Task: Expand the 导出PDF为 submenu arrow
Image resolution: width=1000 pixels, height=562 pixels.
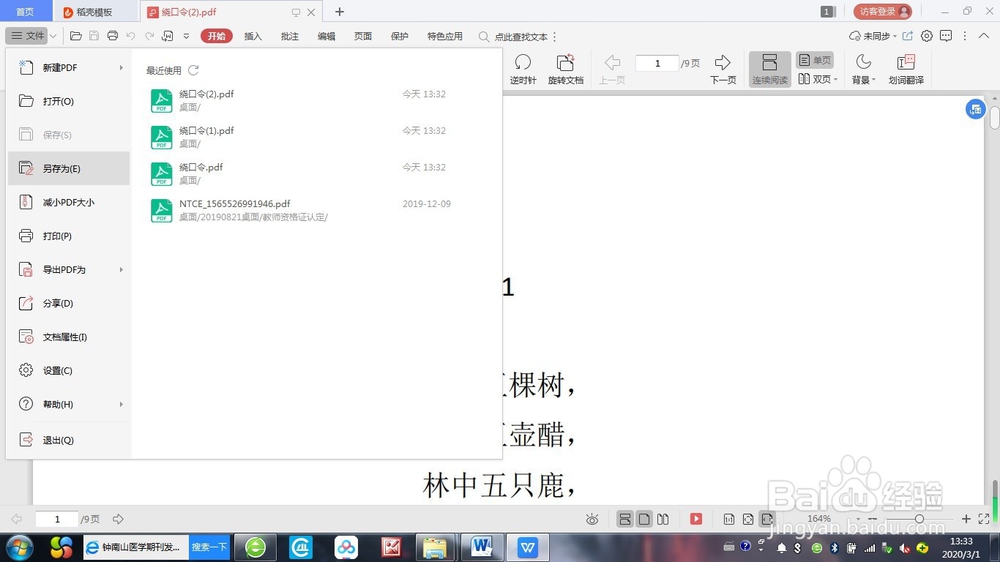Action: tap(121, 270)
